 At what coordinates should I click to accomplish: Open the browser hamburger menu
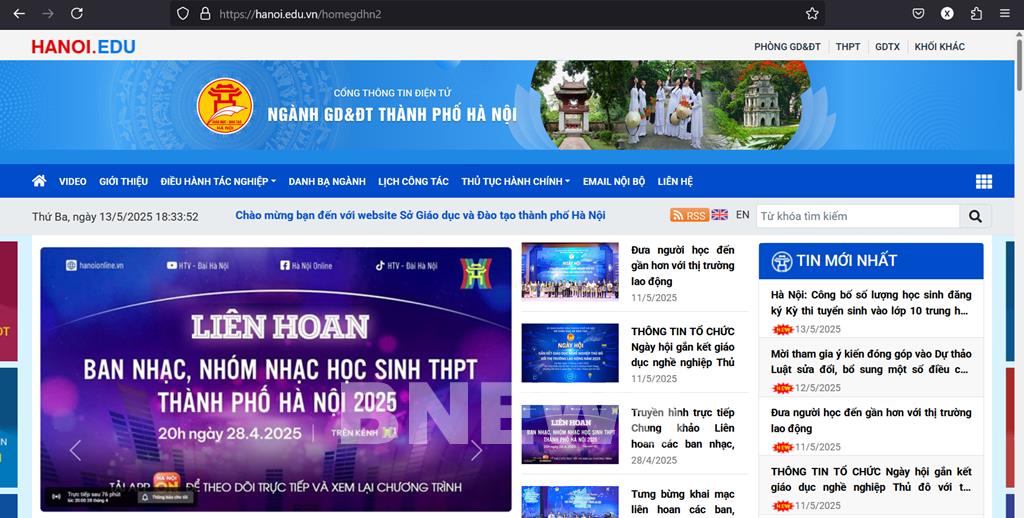click(x=1004, y=14)
